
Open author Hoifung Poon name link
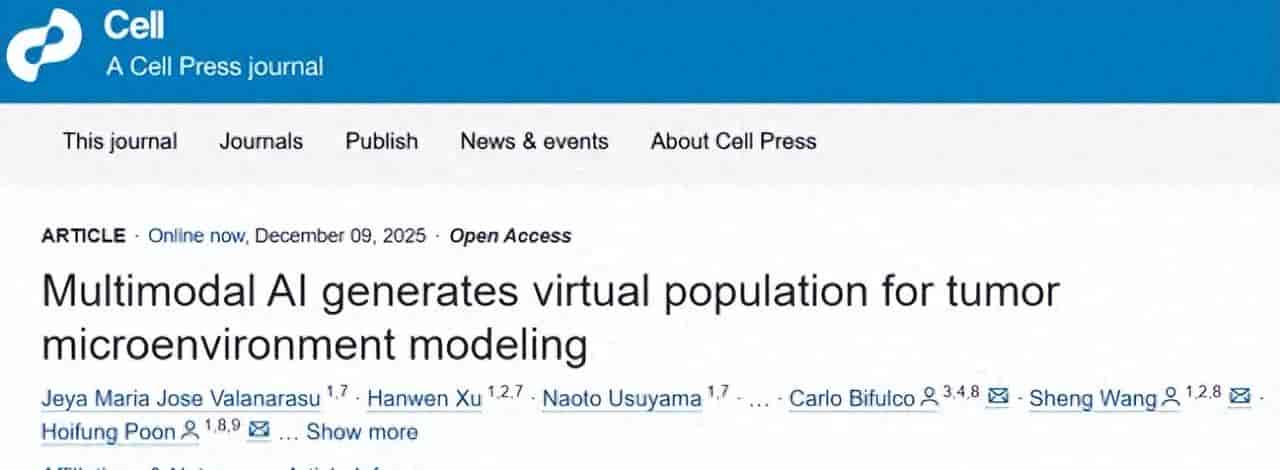(x=109, y=432)
